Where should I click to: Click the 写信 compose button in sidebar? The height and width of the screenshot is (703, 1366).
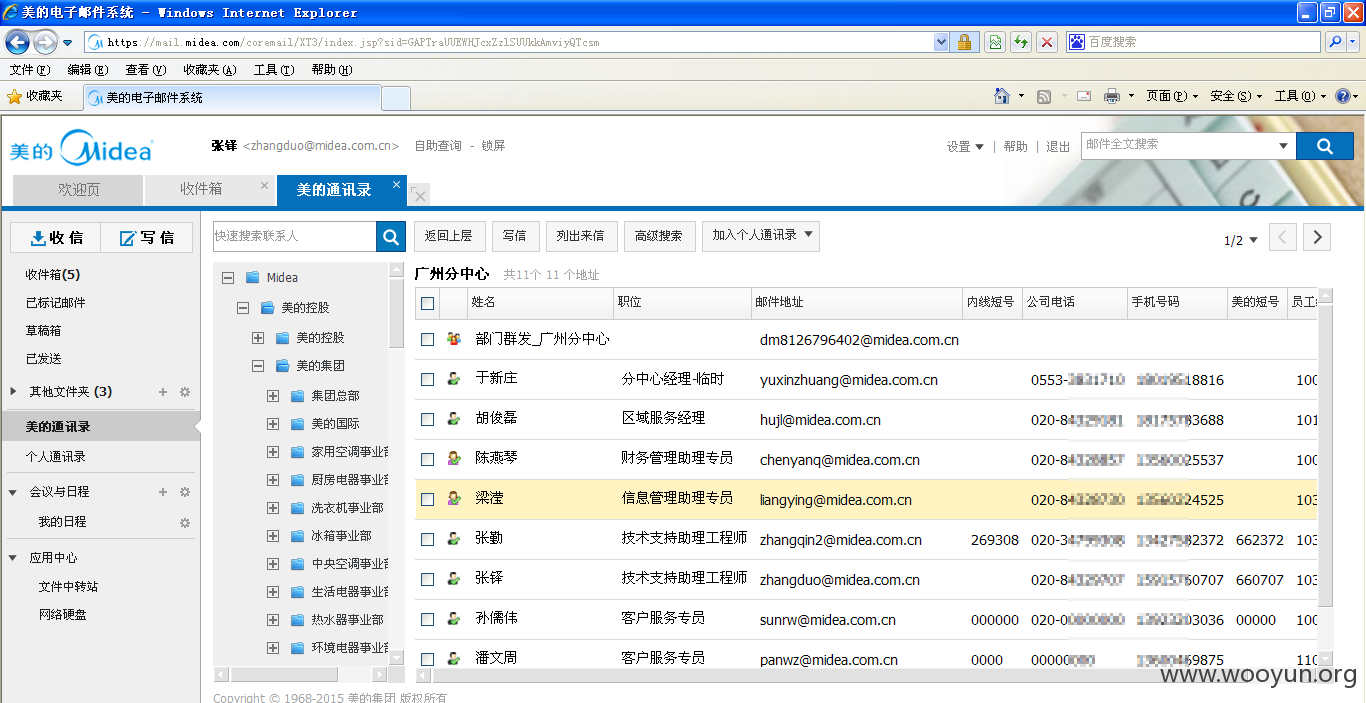[146, 238]
